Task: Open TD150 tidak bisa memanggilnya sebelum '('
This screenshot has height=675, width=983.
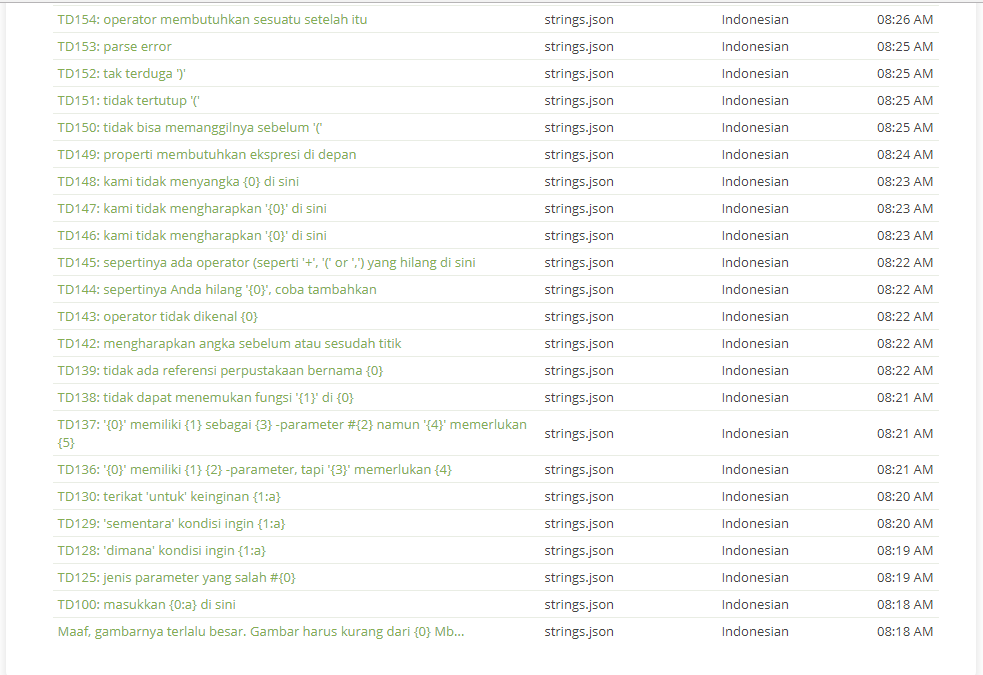Action: click(x=189, y=127)
